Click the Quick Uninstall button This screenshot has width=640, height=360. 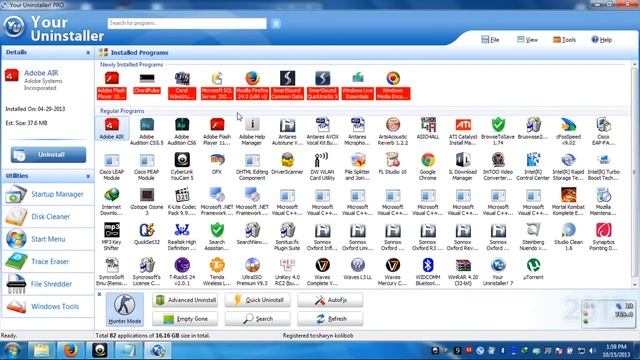click(x=258, y=300)
